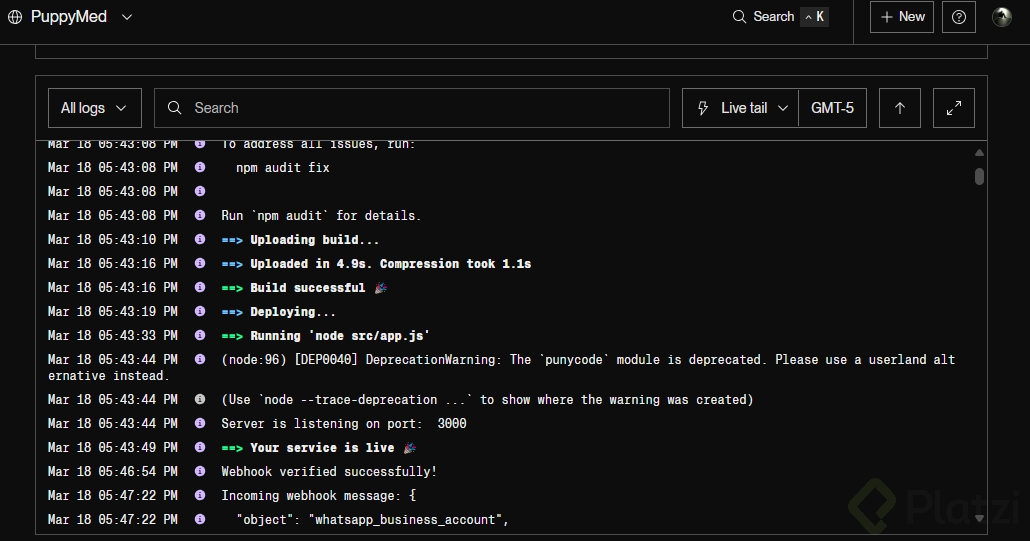The height and width of the screenshot is (541, 1030).
Task: Click info icon on Build successful row
Action: (200, 288)
